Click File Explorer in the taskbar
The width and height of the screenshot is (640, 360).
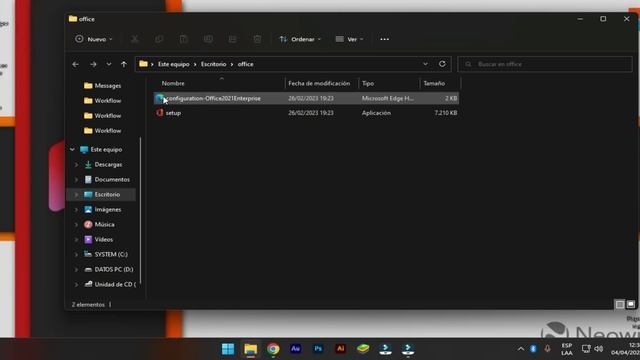pyautogui.click(x=251, y=349)
